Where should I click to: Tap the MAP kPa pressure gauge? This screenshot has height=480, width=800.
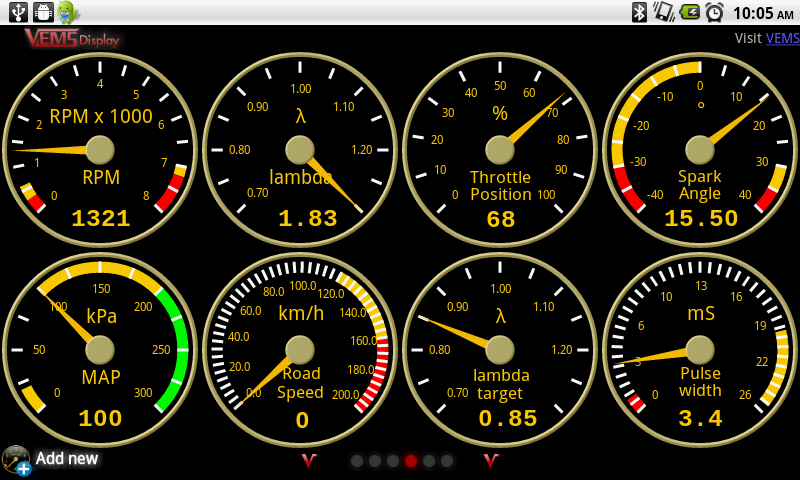100,350
